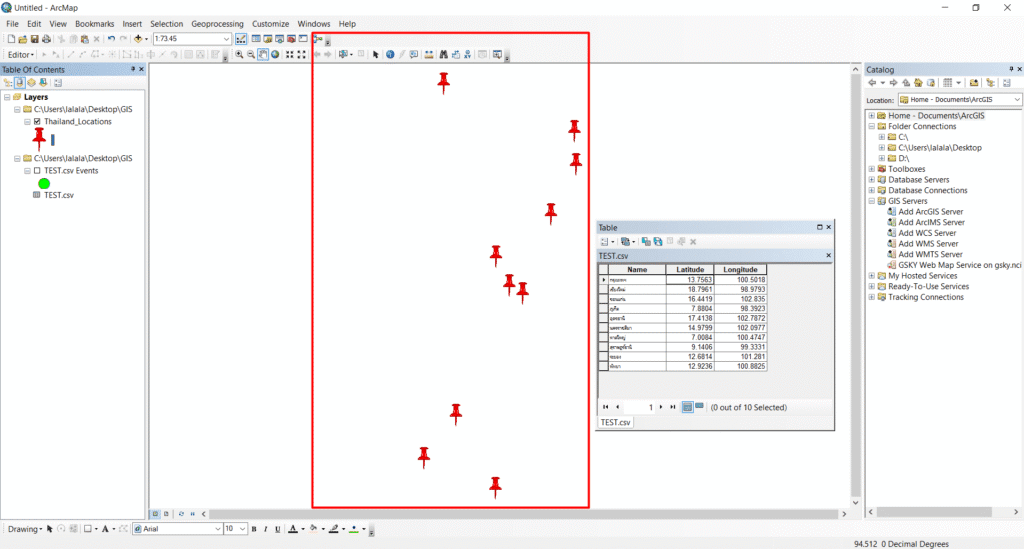Switch TOC to List By Drawing Order
Viewport: 1024px width, 549px height.
(8, 83)
